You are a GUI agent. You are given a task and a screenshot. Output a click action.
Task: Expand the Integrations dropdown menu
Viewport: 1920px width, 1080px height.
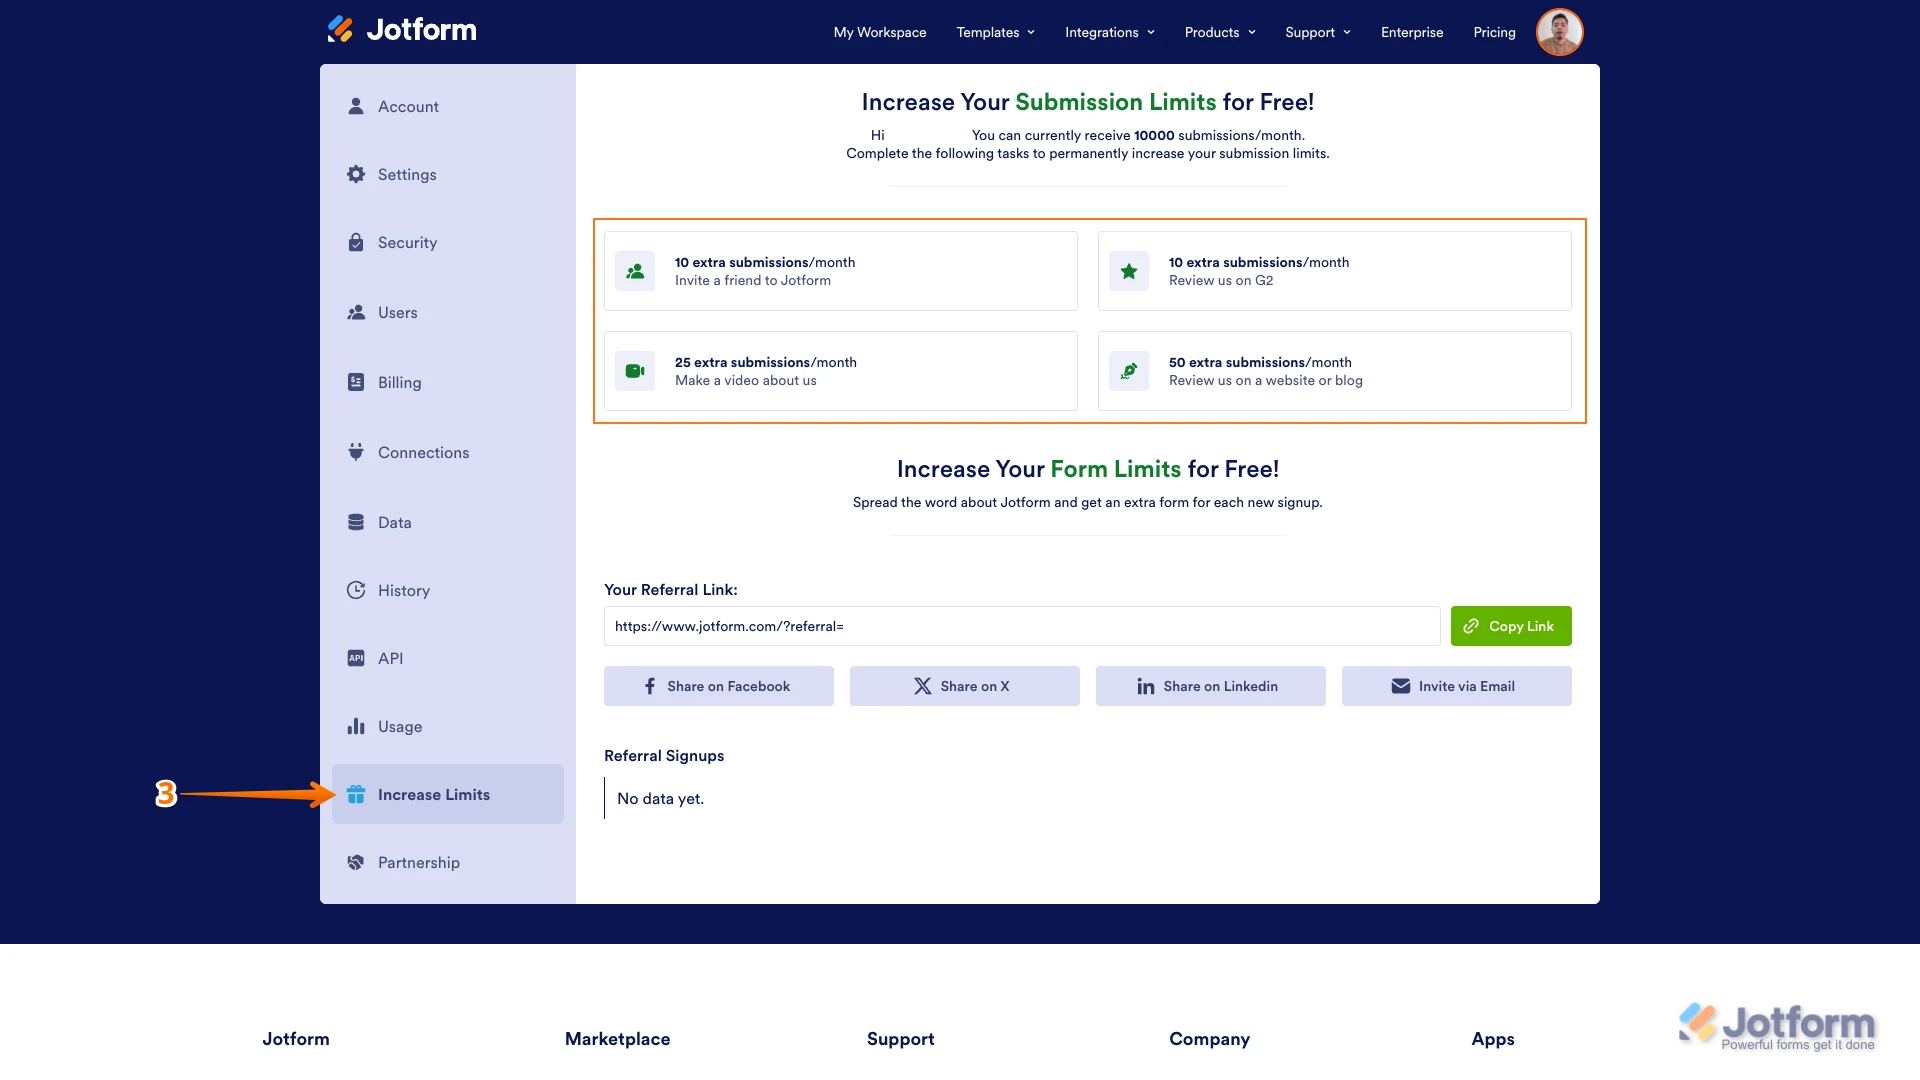coord(1110,32)
